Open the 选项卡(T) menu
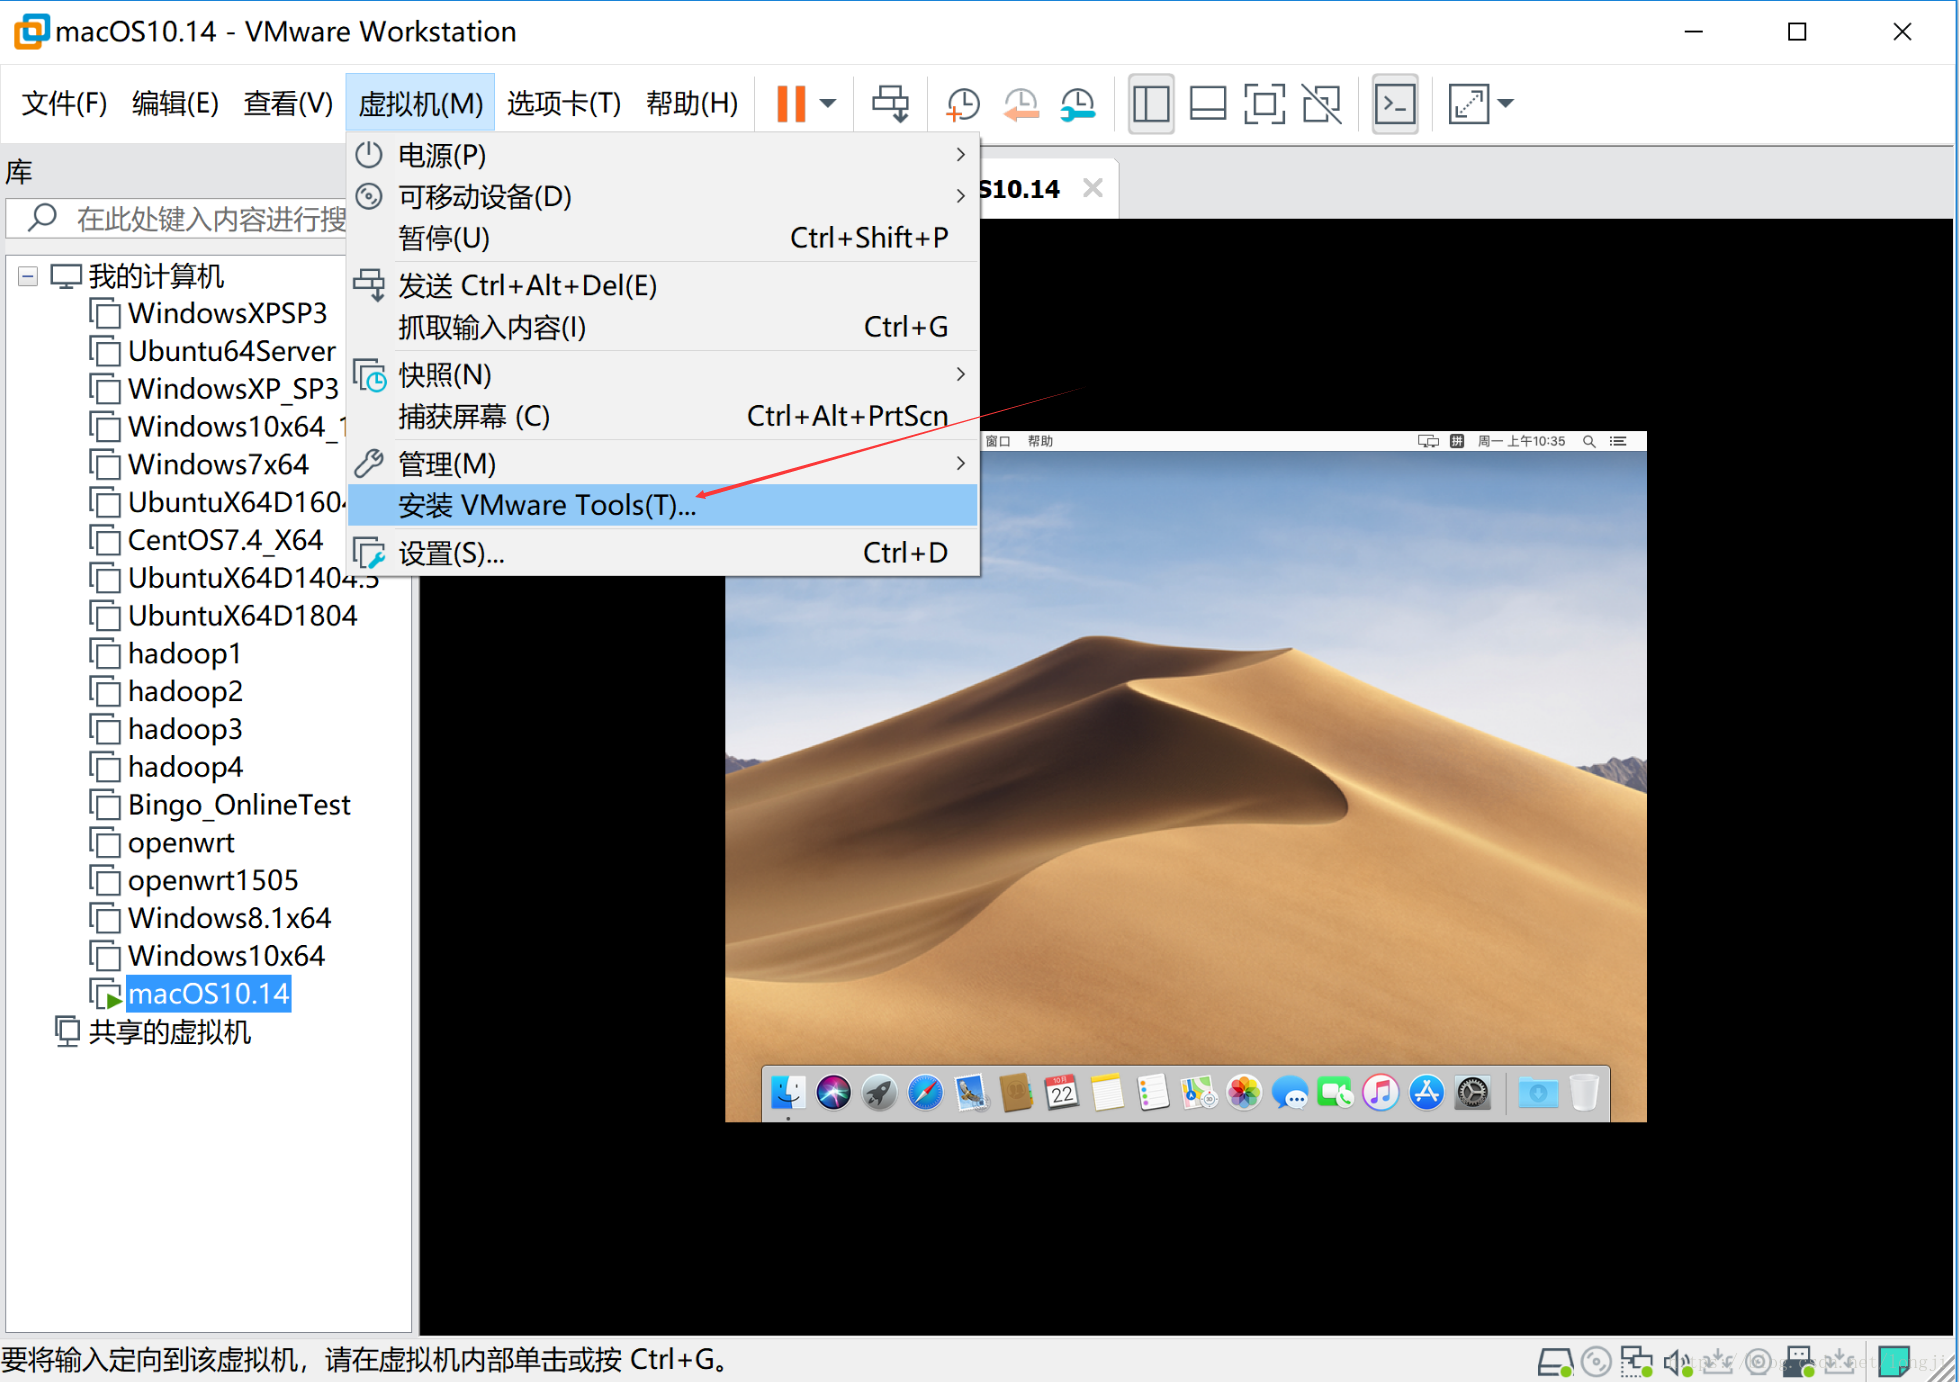The image size is (1959, 1382). 564,103
